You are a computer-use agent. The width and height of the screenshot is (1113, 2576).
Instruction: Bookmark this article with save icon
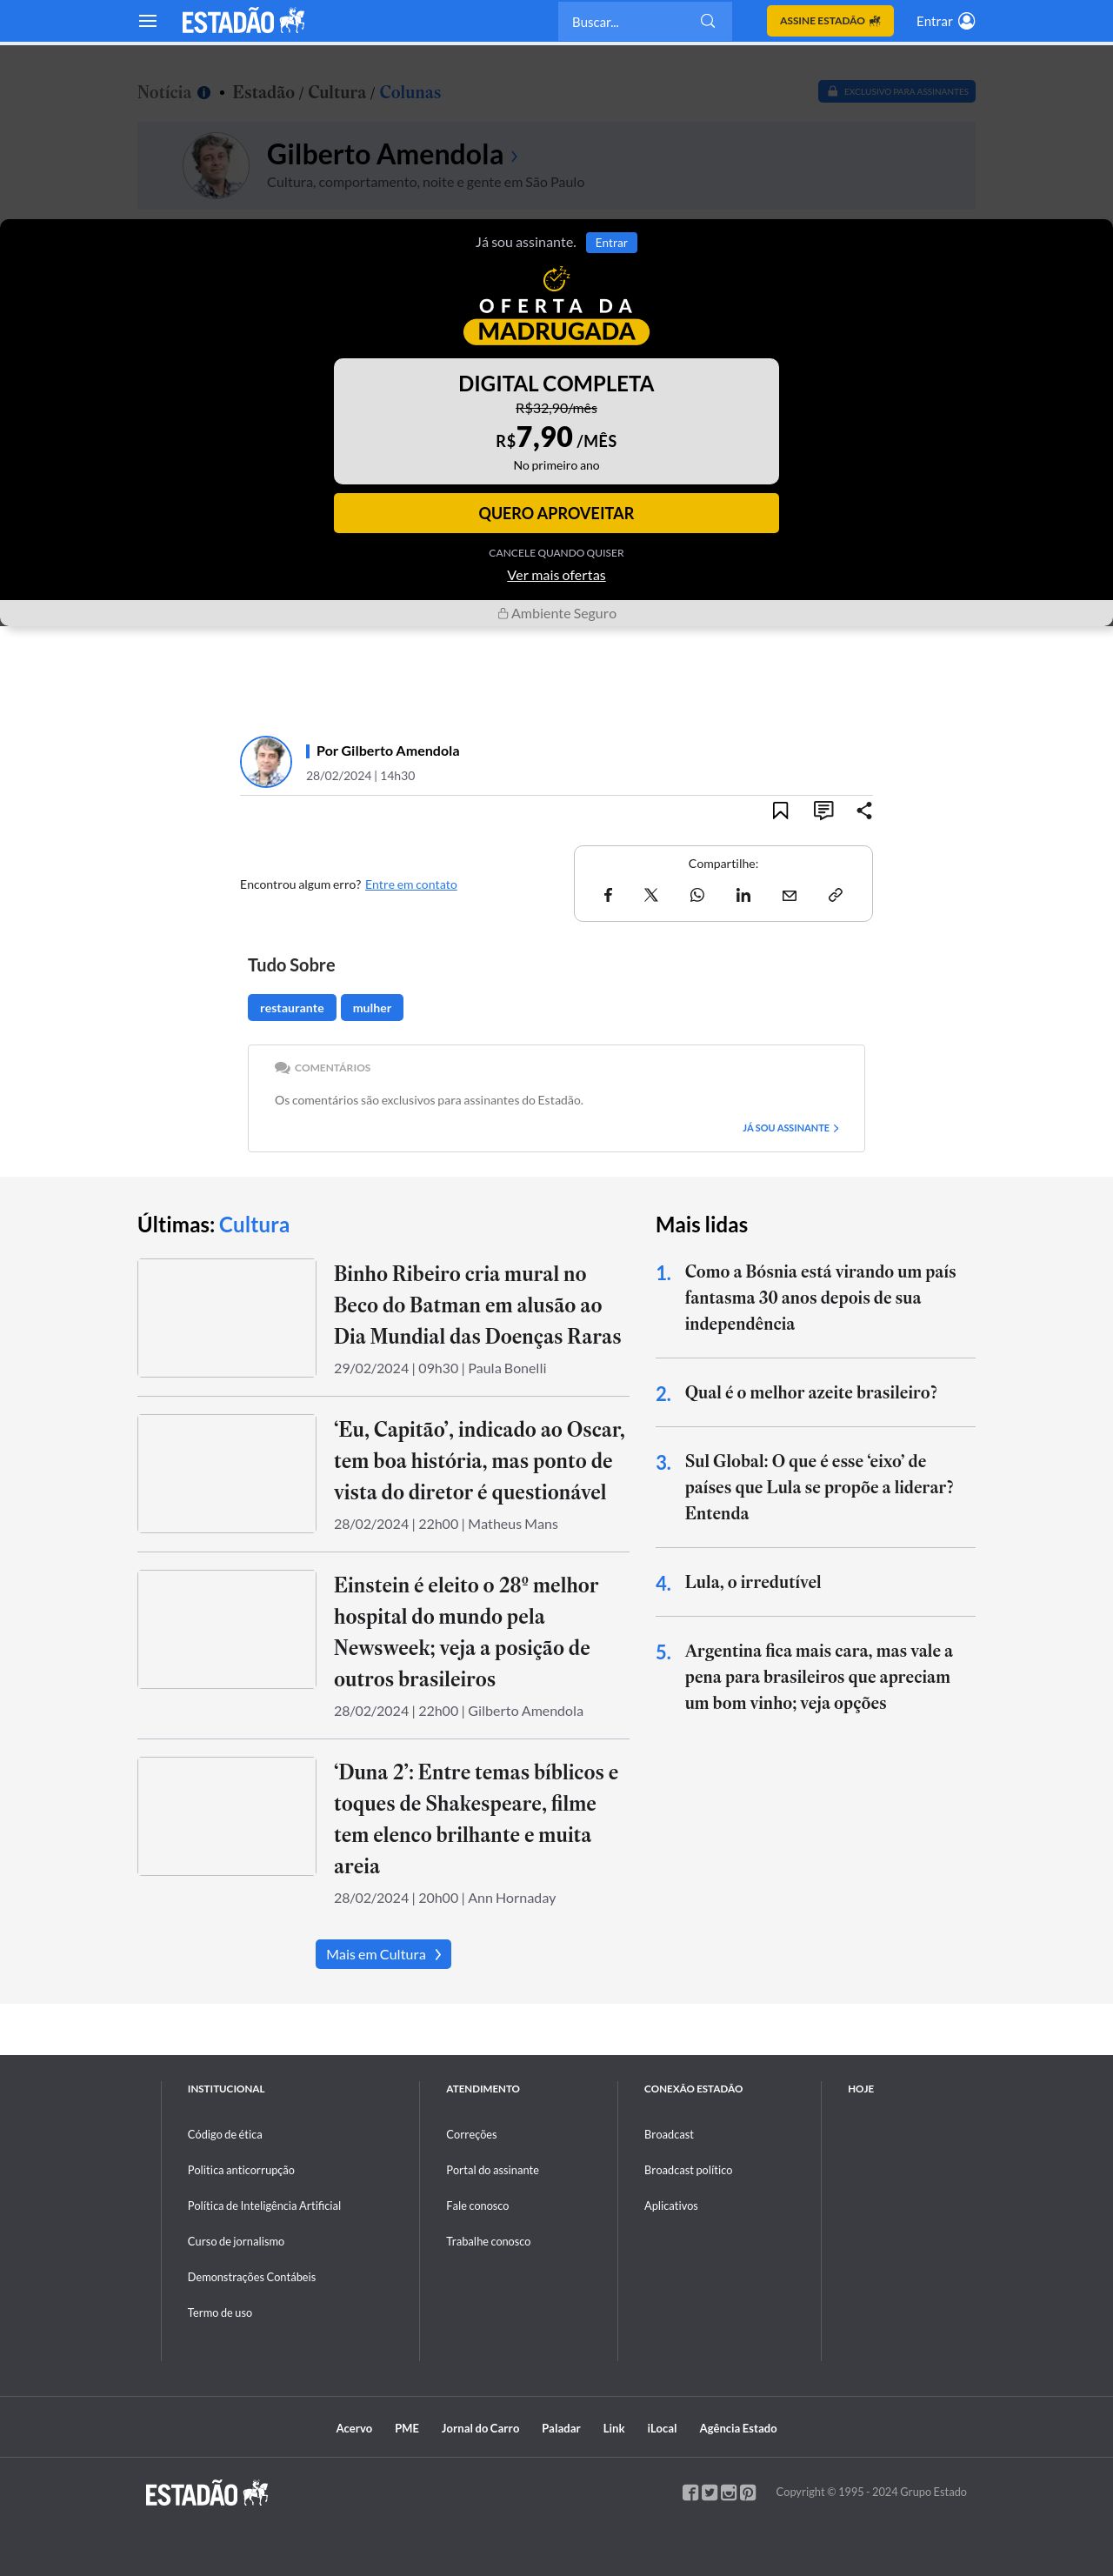tap(780, 811)
